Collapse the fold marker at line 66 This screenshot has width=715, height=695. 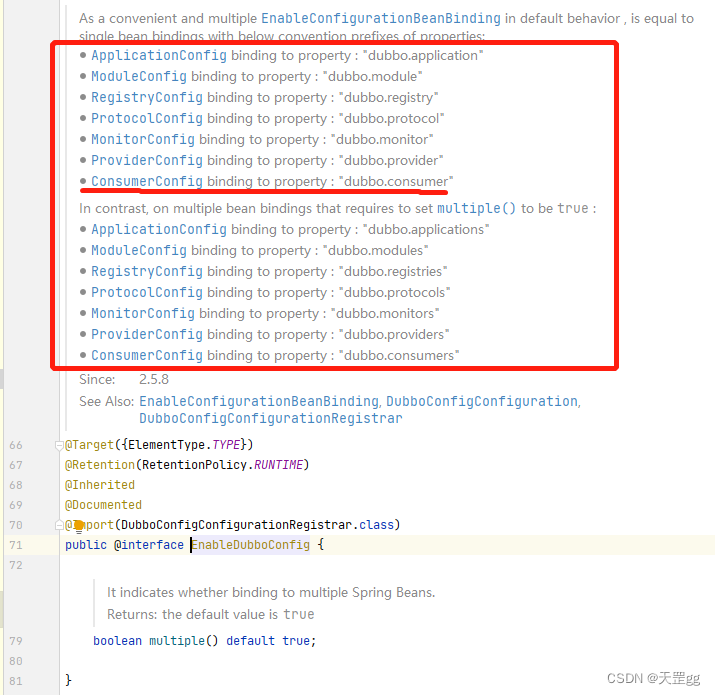coord(59,445)
